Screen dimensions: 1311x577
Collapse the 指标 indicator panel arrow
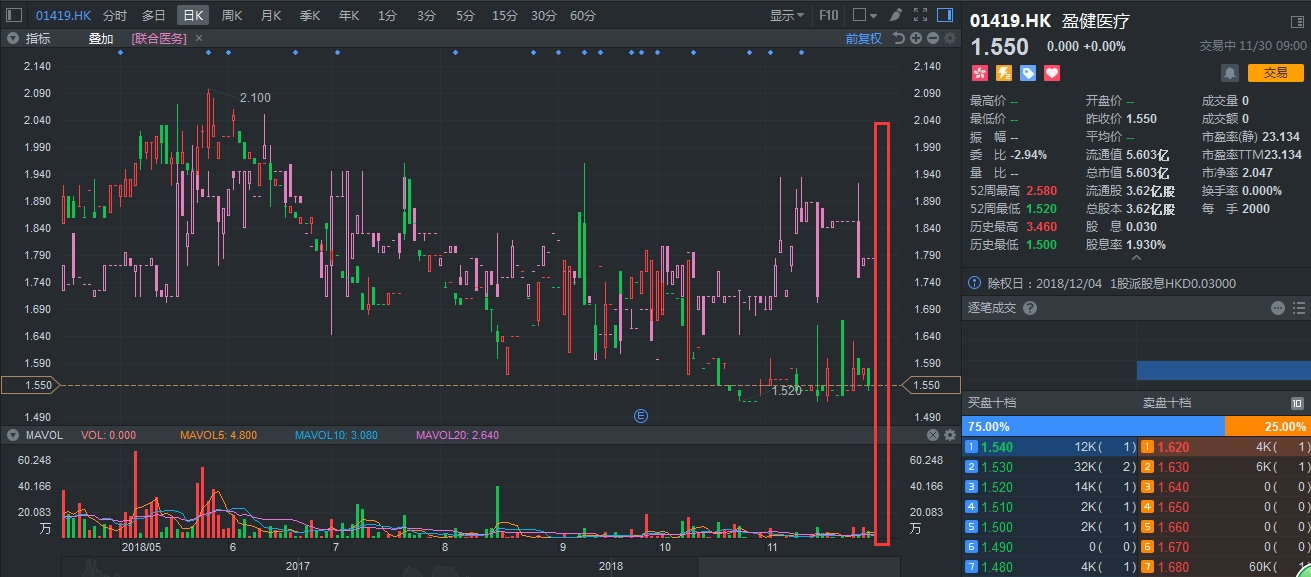12,39
